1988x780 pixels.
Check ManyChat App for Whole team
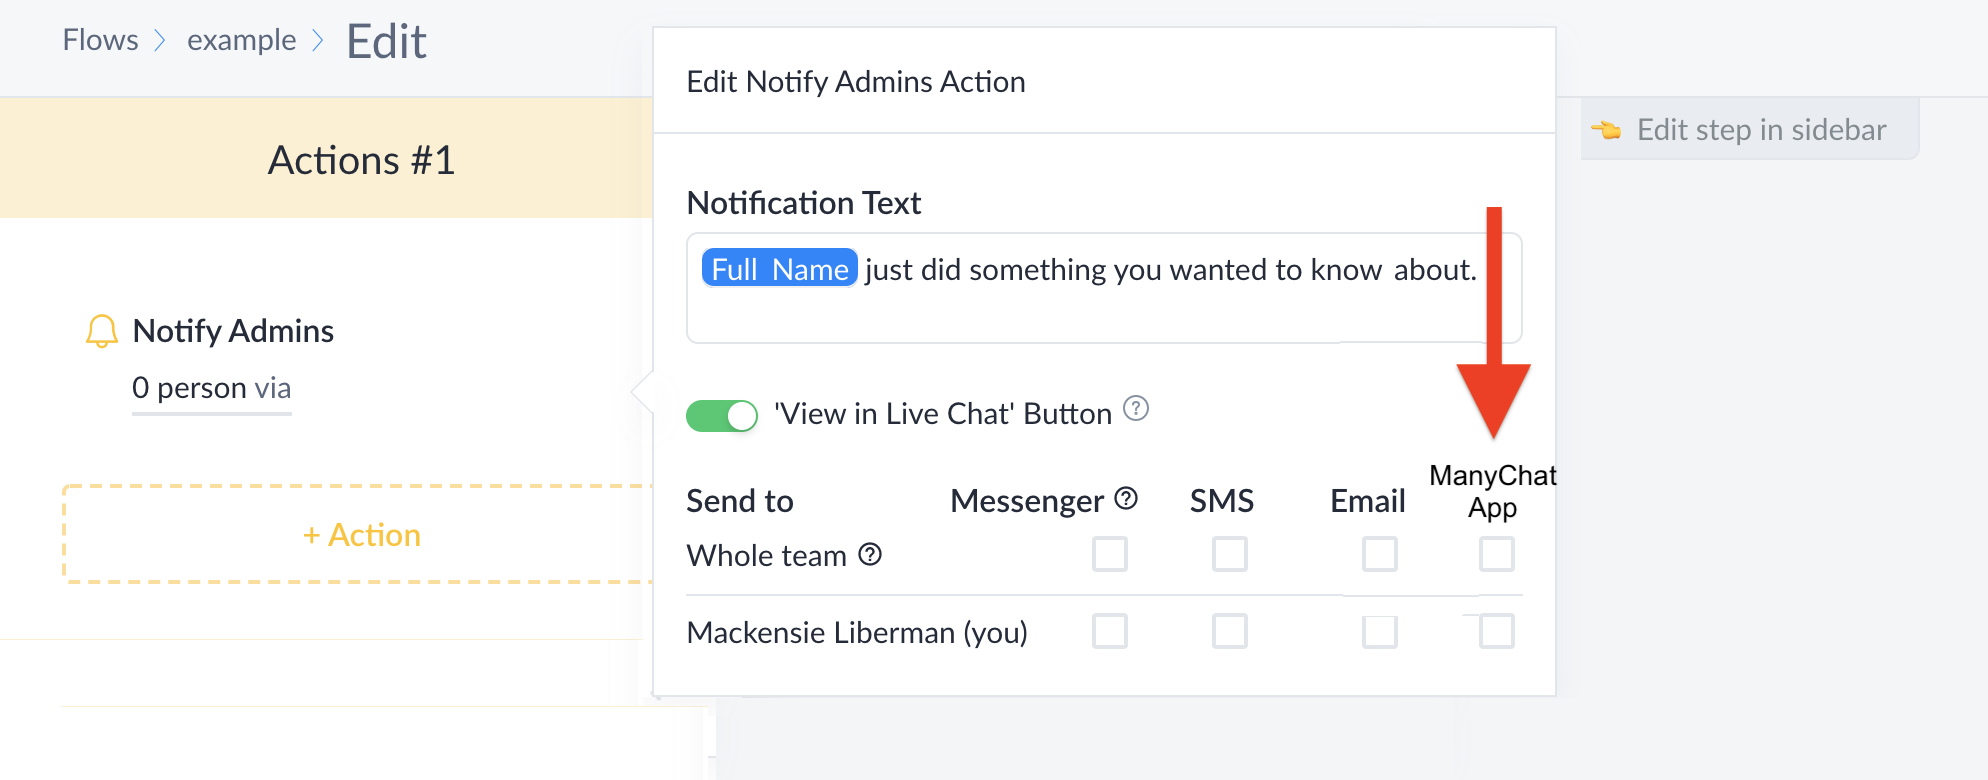point(1497,554)
